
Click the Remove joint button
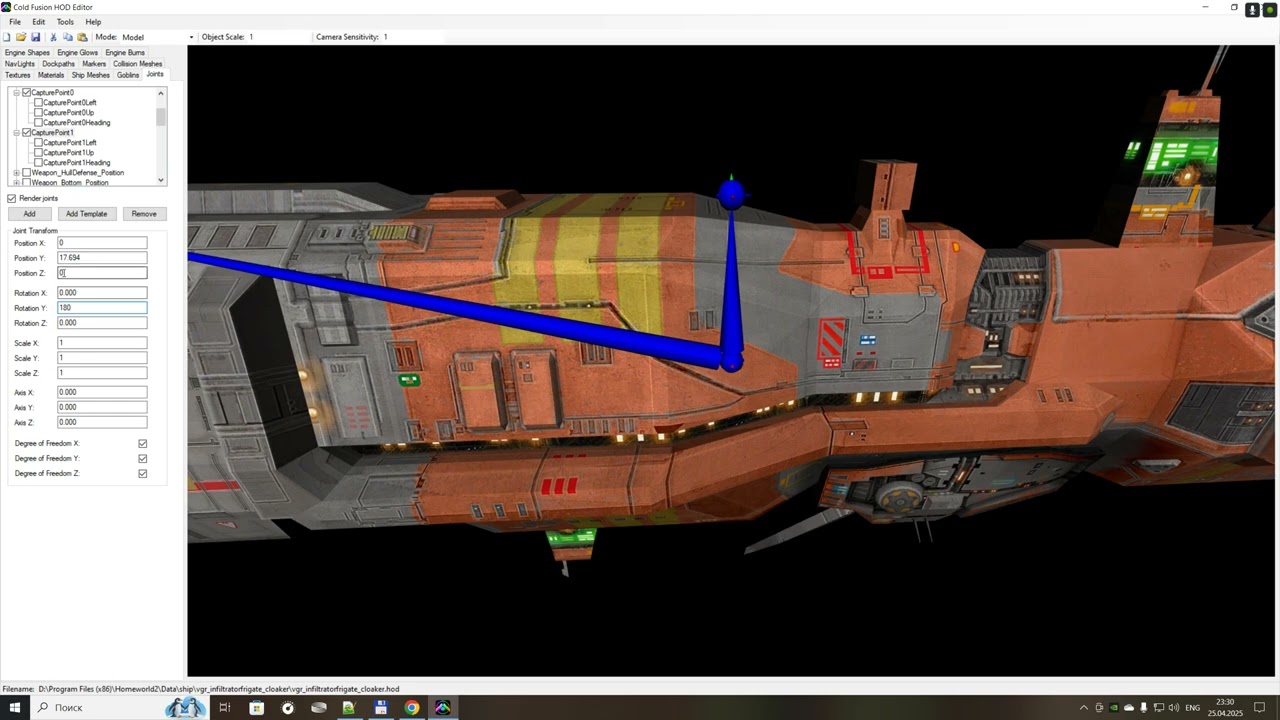pyautogui.click(x=144, y=214)
